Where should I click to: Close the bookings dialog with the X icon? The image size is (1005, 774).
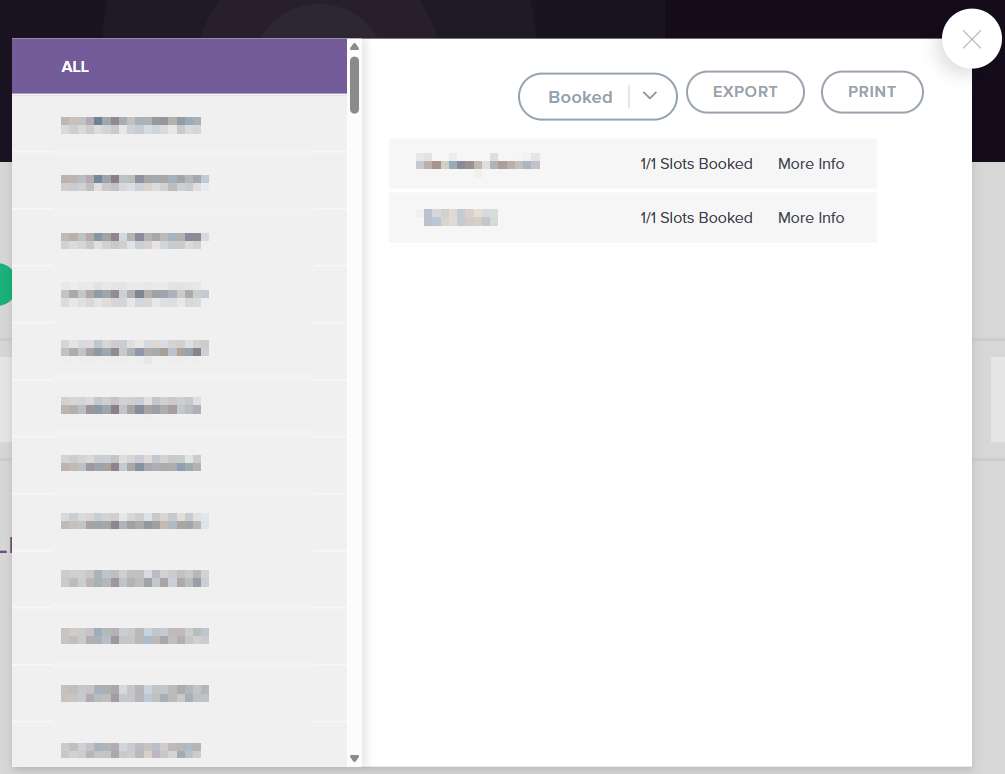coord(971,39)
